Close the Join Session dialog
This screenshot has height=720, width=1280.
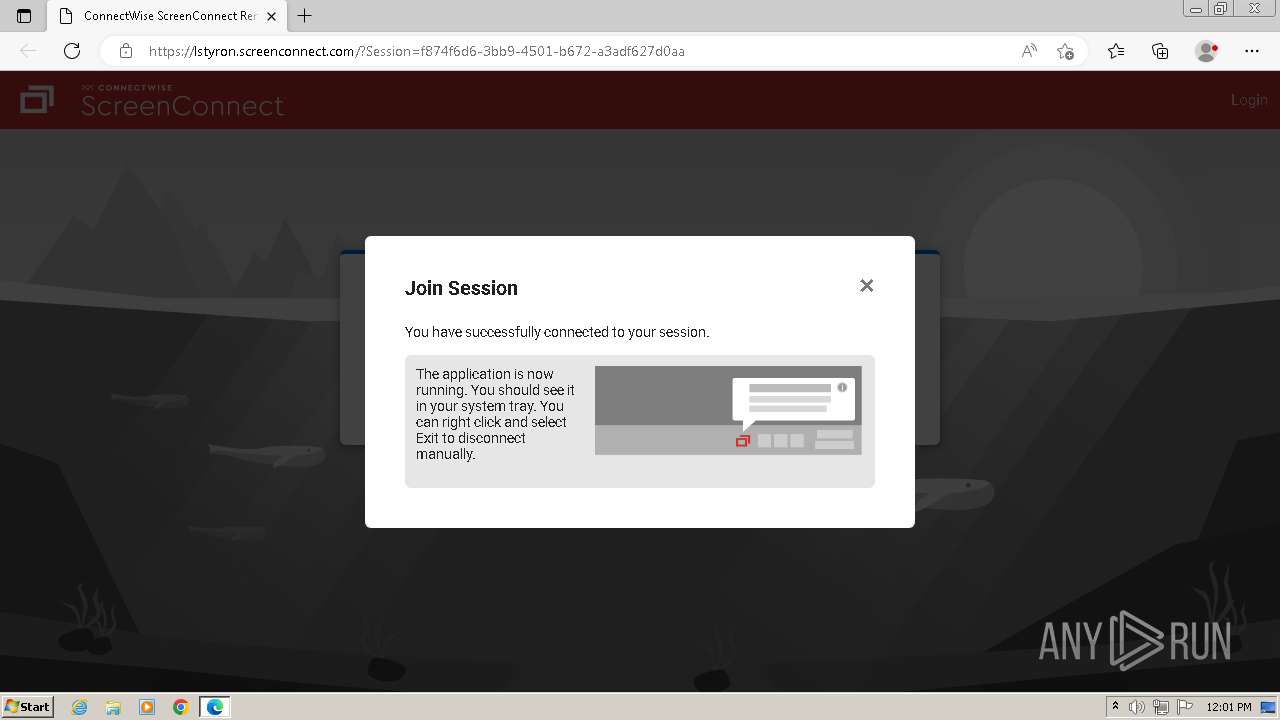click(x=866, y=286)
